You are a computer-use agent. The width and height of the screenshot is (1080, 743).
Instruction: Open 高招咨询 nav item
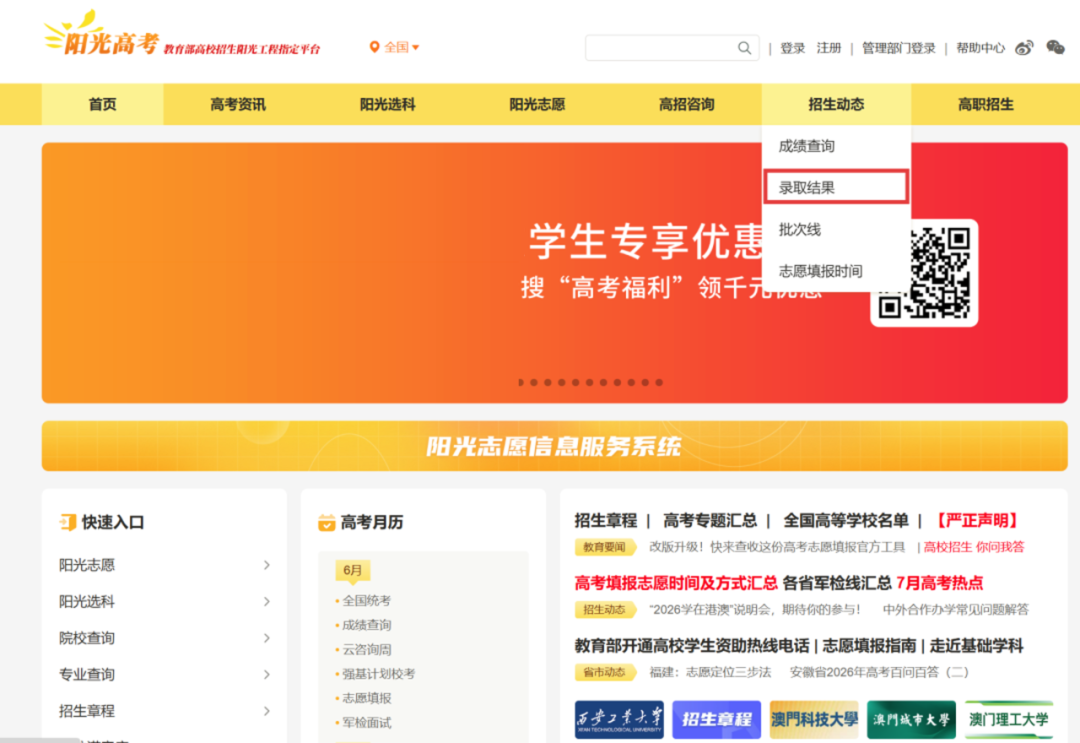pyautogui.click(x=687, y=104)
